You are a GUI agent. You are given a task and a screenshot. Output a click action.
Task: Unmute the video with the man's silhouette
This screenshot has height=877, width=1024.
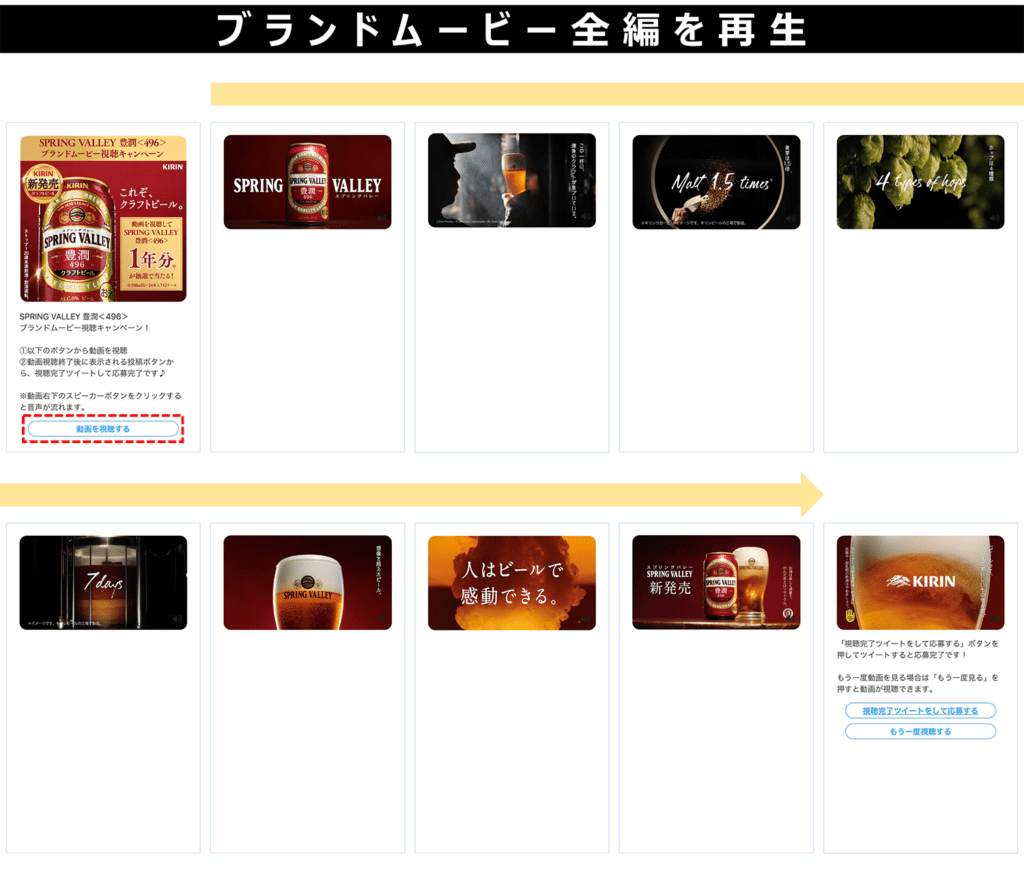(586, 216)
